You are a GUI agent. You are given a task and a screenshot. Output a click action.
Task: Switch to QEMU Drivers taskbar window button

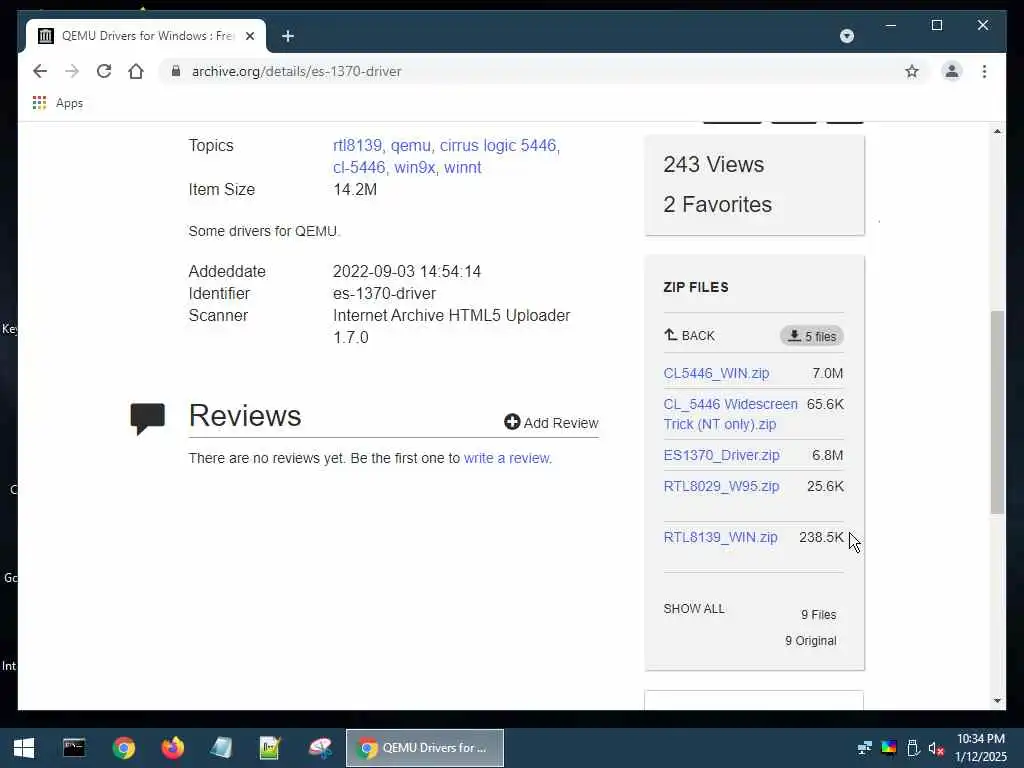pos(424,748)
